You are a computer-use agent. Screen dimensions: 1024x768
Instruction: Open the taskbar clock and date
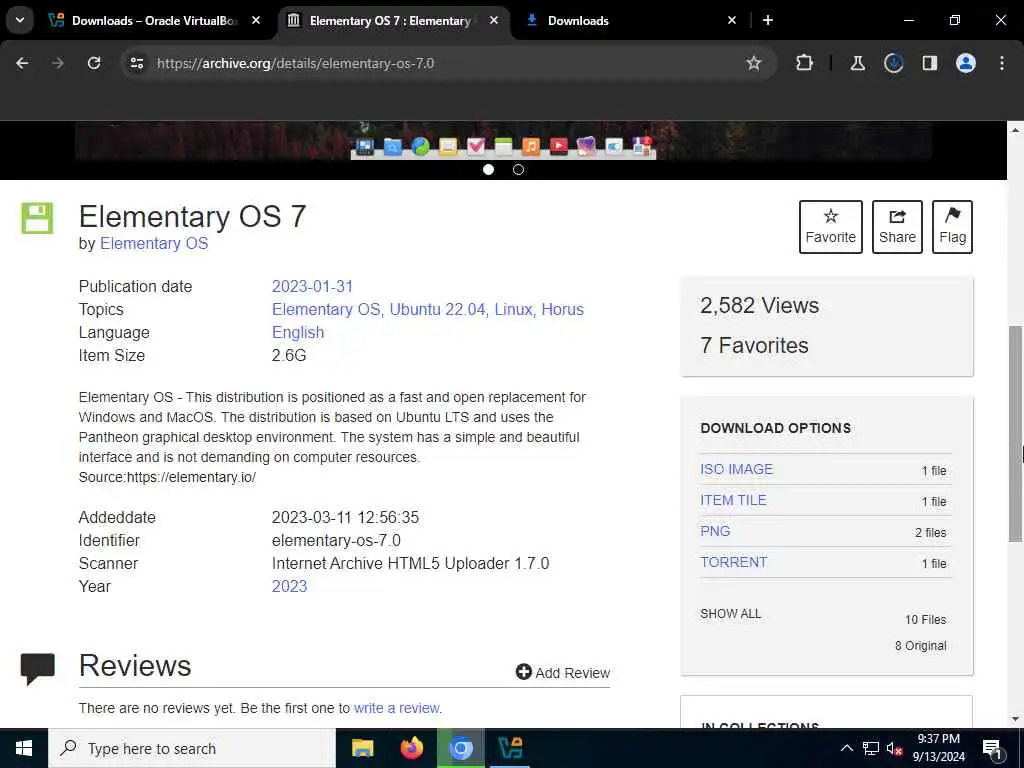[x=938, y=748]
